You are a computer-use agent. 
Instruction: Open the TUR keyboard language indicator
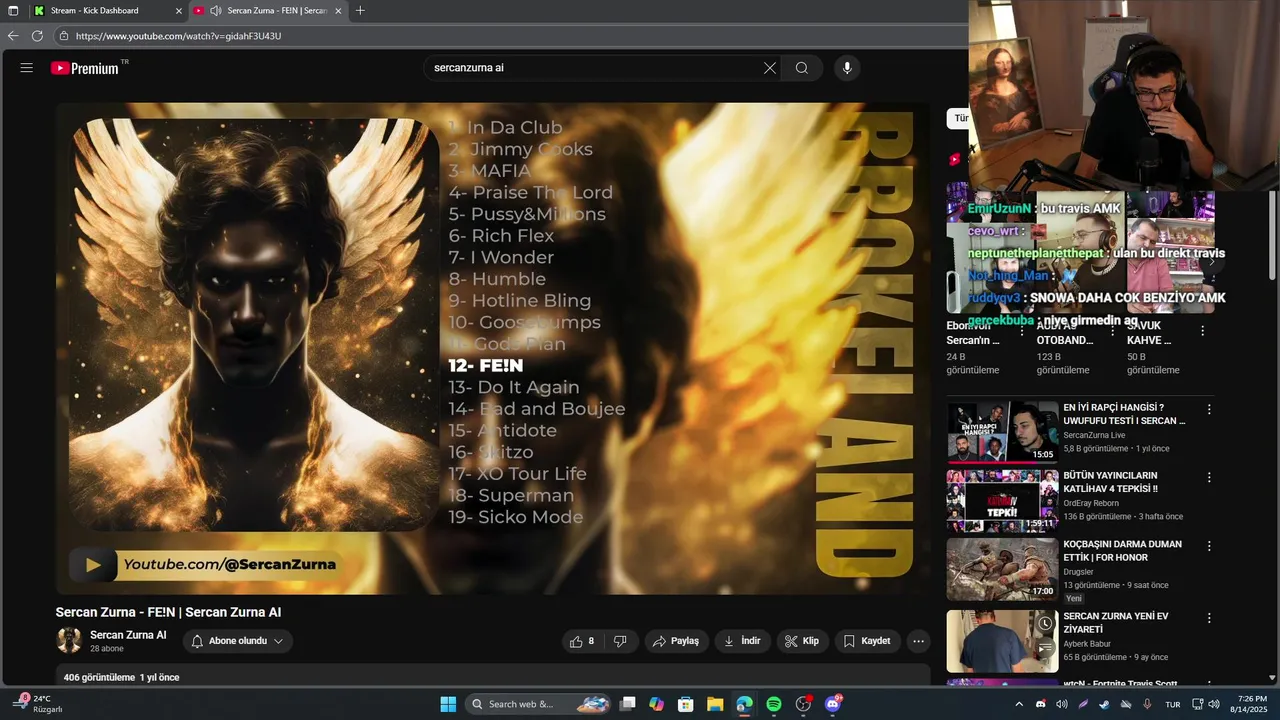tap(1172, 704)
